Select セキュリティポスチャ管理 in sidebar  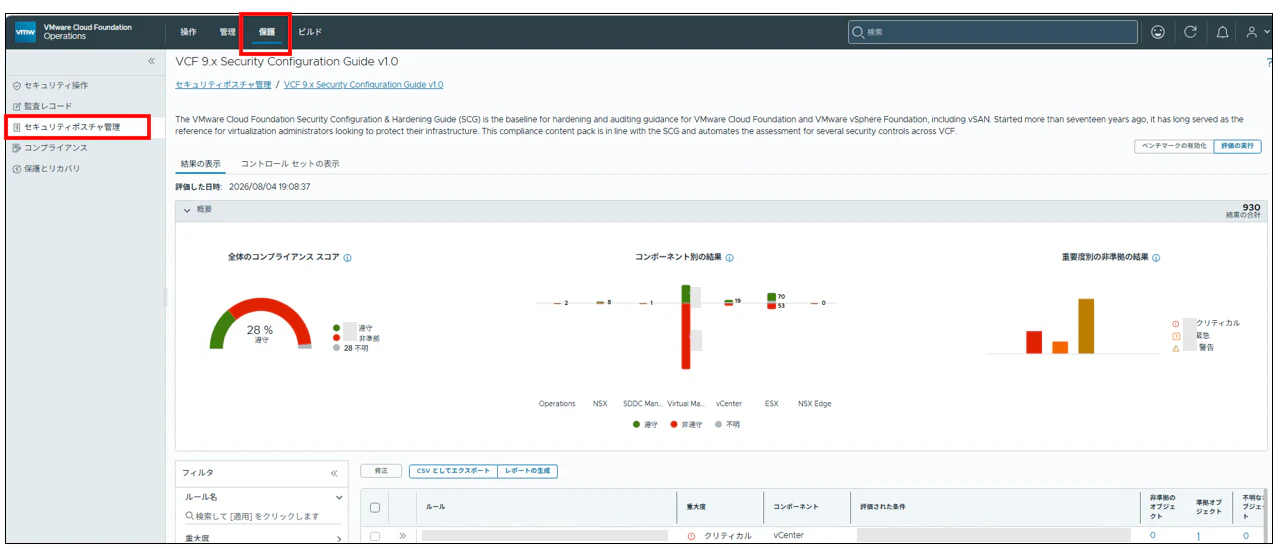point(77,127)
